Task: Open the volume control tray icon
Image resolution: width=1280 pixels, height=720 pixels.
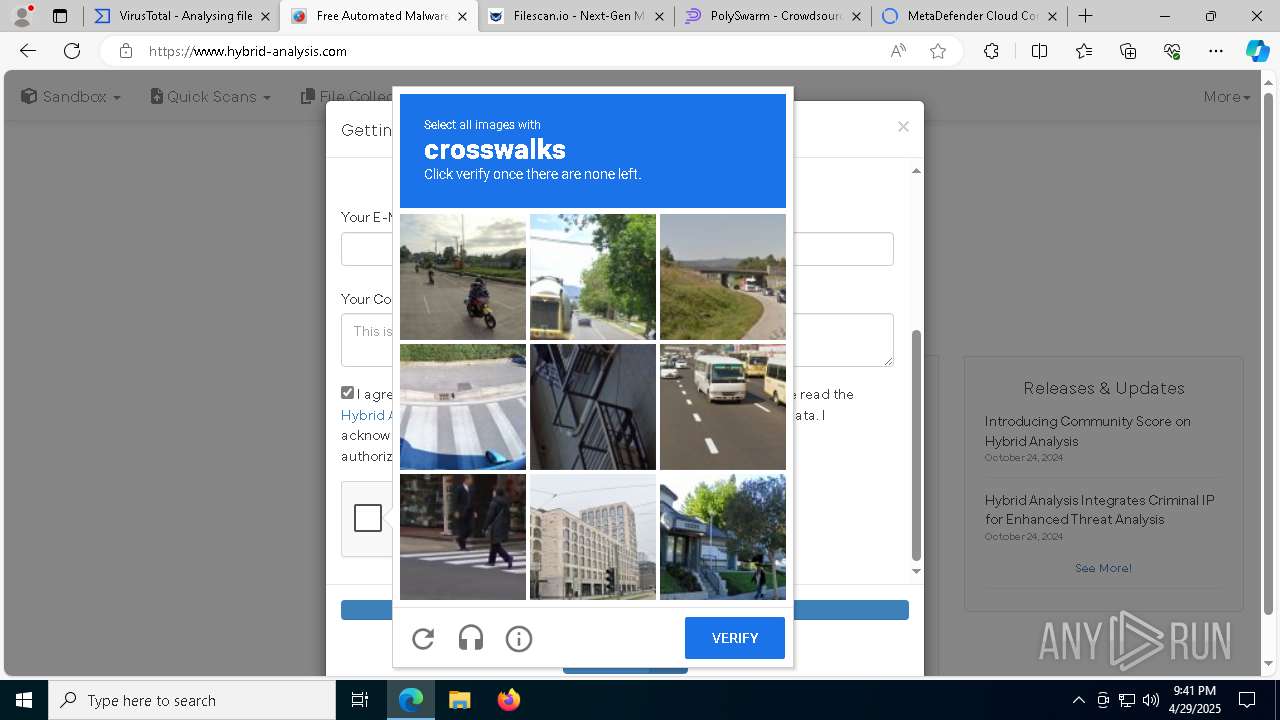Action: [x=1150, y=700]
